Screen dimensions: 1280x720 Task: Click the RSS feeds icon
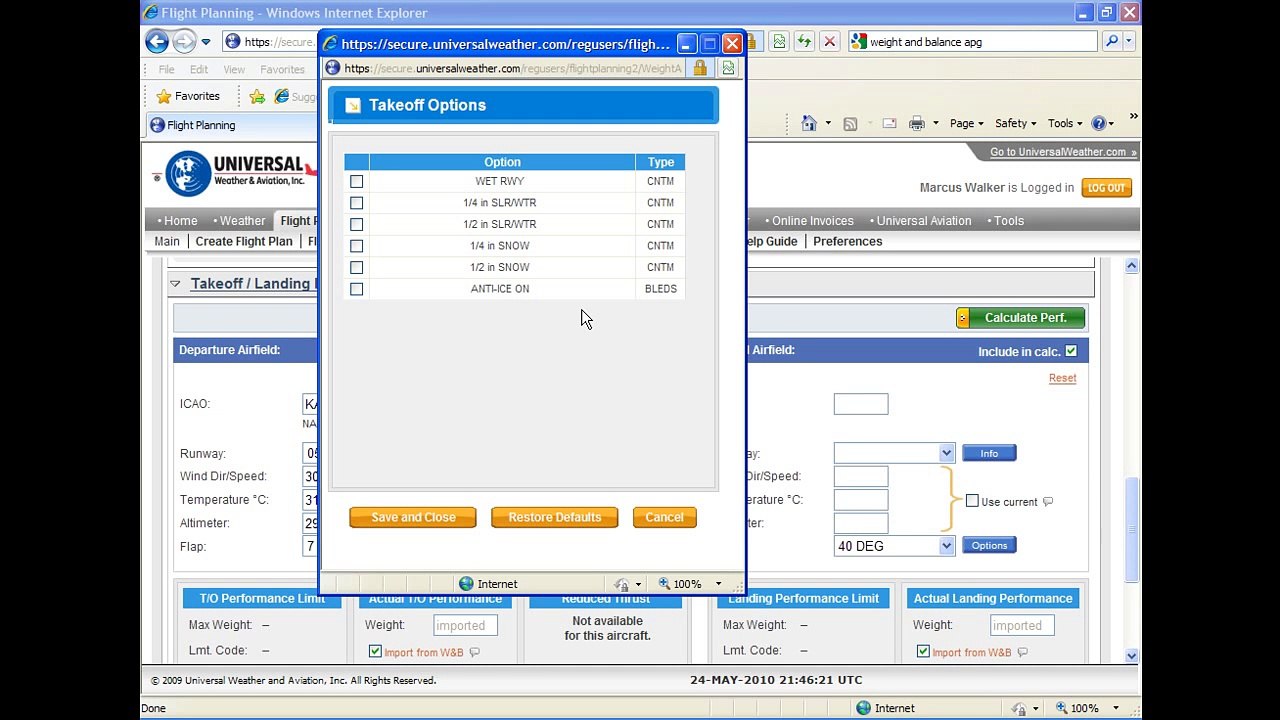pos(850,123)
